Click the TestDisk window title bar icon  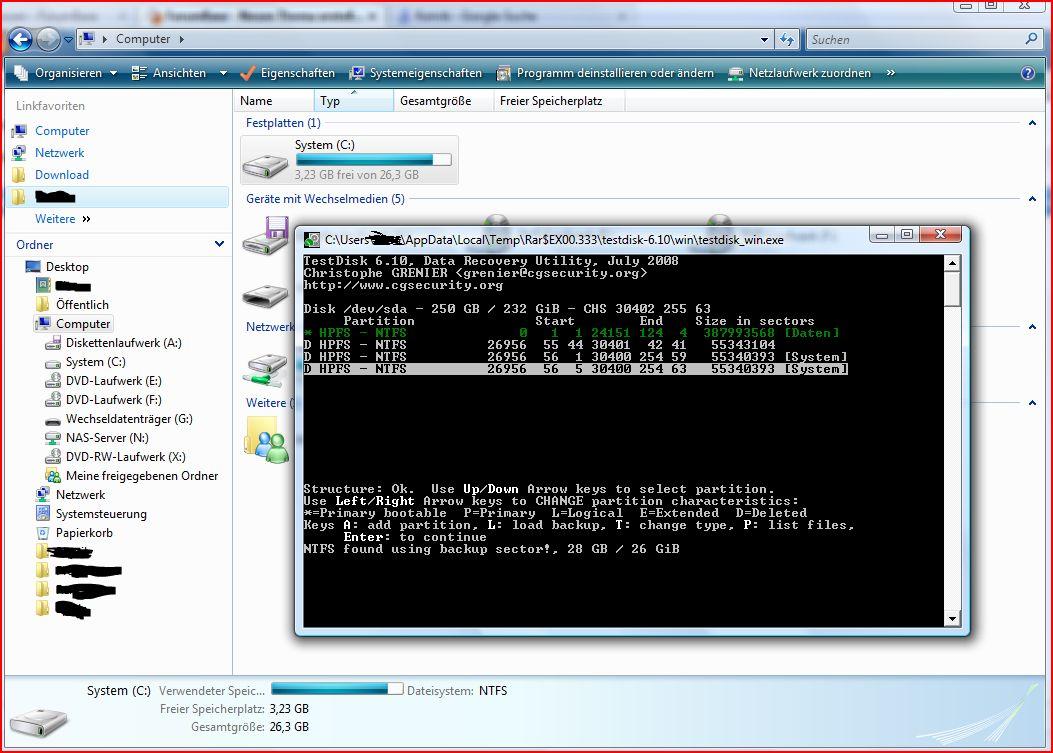[312, 240]
